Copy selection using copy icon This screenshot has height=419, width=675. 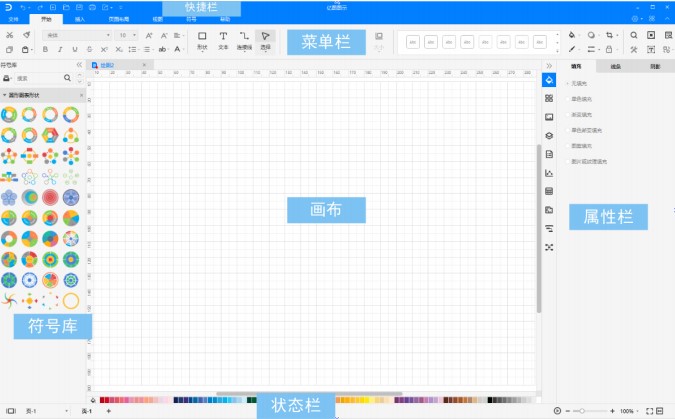(9, 50)
